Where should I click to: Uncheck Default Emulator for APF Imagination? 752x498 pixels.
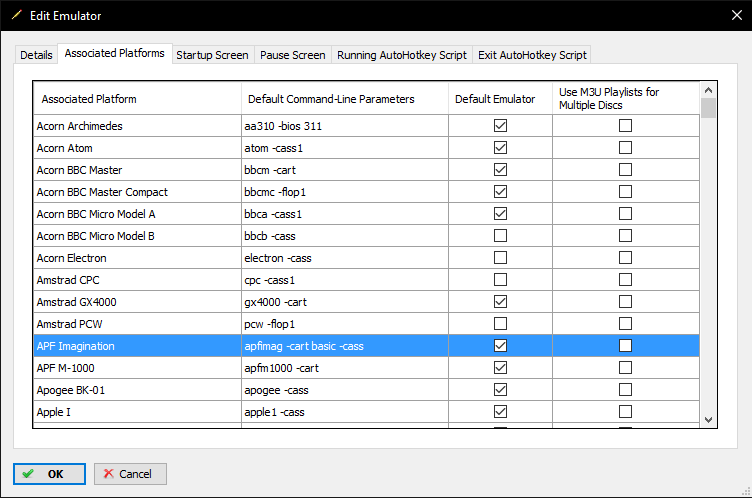click(x=500, y=346)
